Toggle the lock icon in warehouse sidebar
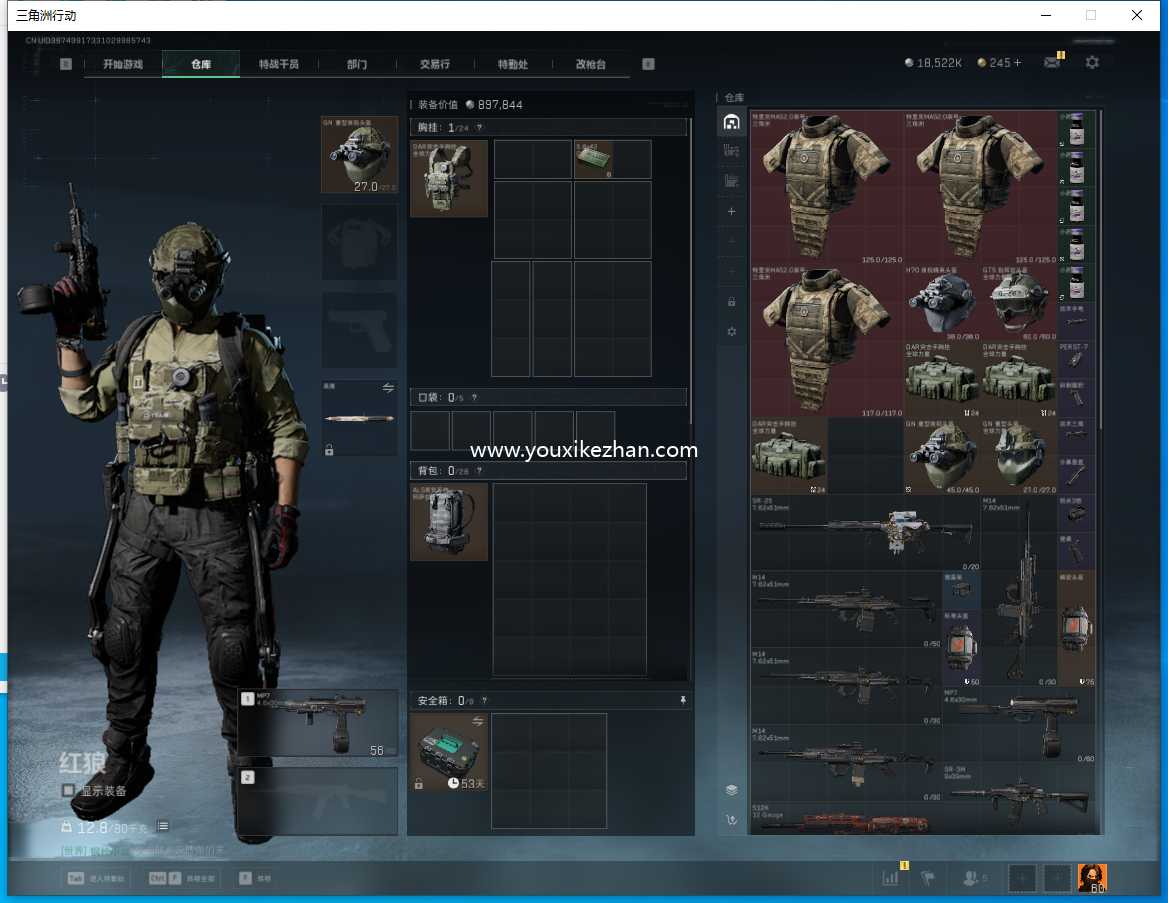The height and width of the screenshot is (903, 1168). click(x=731, y=302)
